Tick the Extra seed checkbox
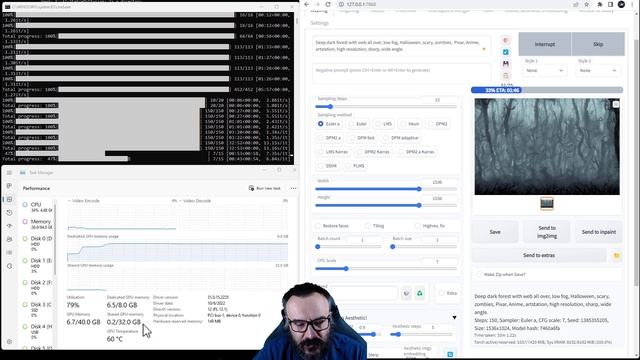 pyautogui.click(x=442, y=293)
